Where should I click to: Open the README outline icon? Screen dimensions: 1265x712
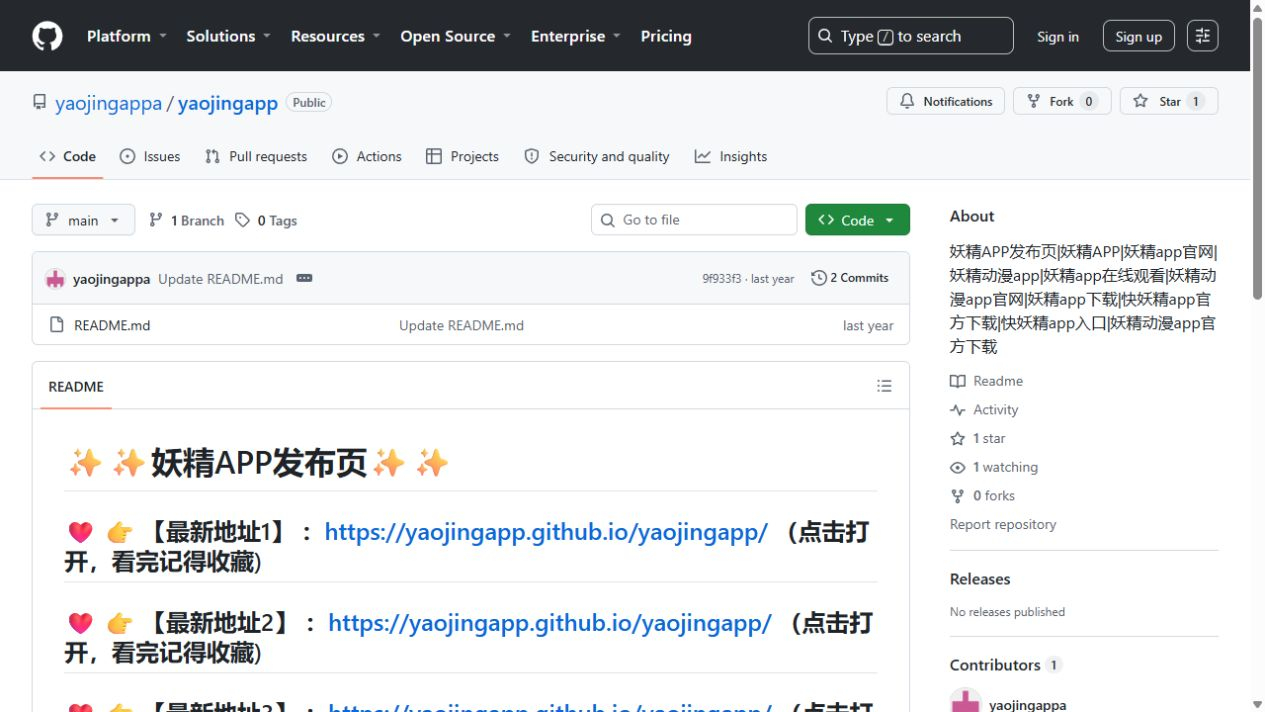pyautogui.click(x=884, y=386)
